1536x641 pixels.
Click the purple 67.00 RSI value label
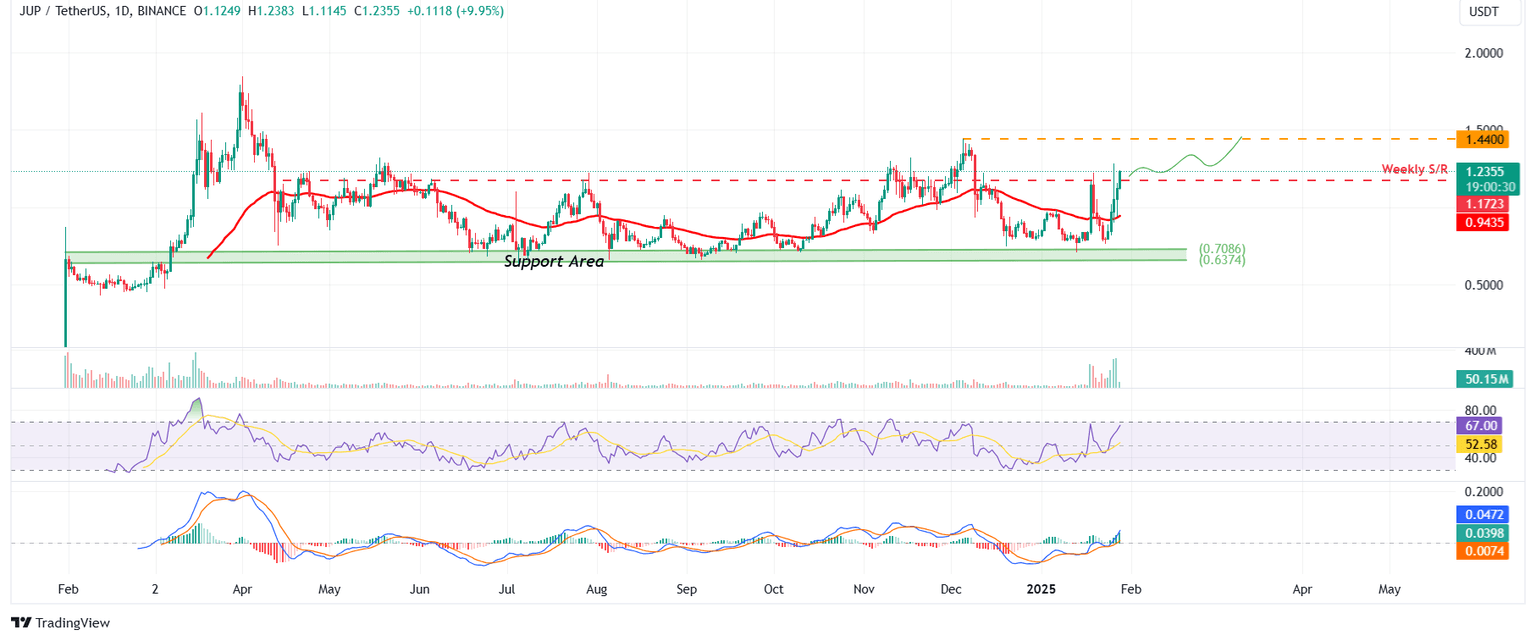coord(1484,426)
